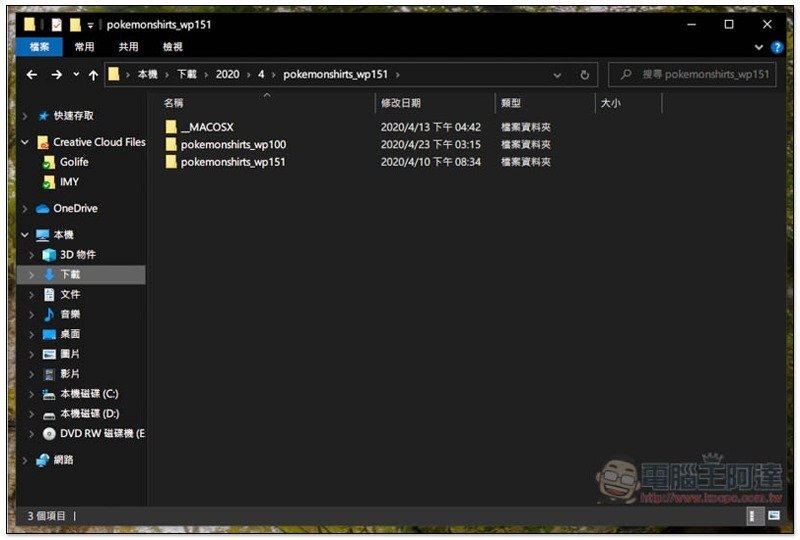The height and width of the screenshot is (540, 800).
Task: Expand the 本機磁碟 (C:) node
Action: (32, 394)
